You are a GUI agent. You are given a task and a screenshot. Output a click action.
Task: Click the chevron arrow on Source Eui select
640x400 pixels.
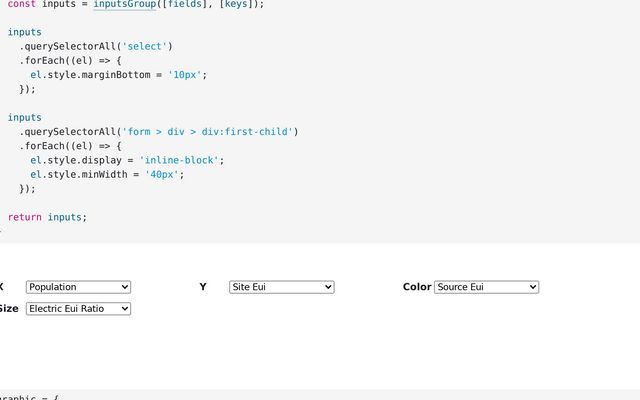[x=533, y=287]
